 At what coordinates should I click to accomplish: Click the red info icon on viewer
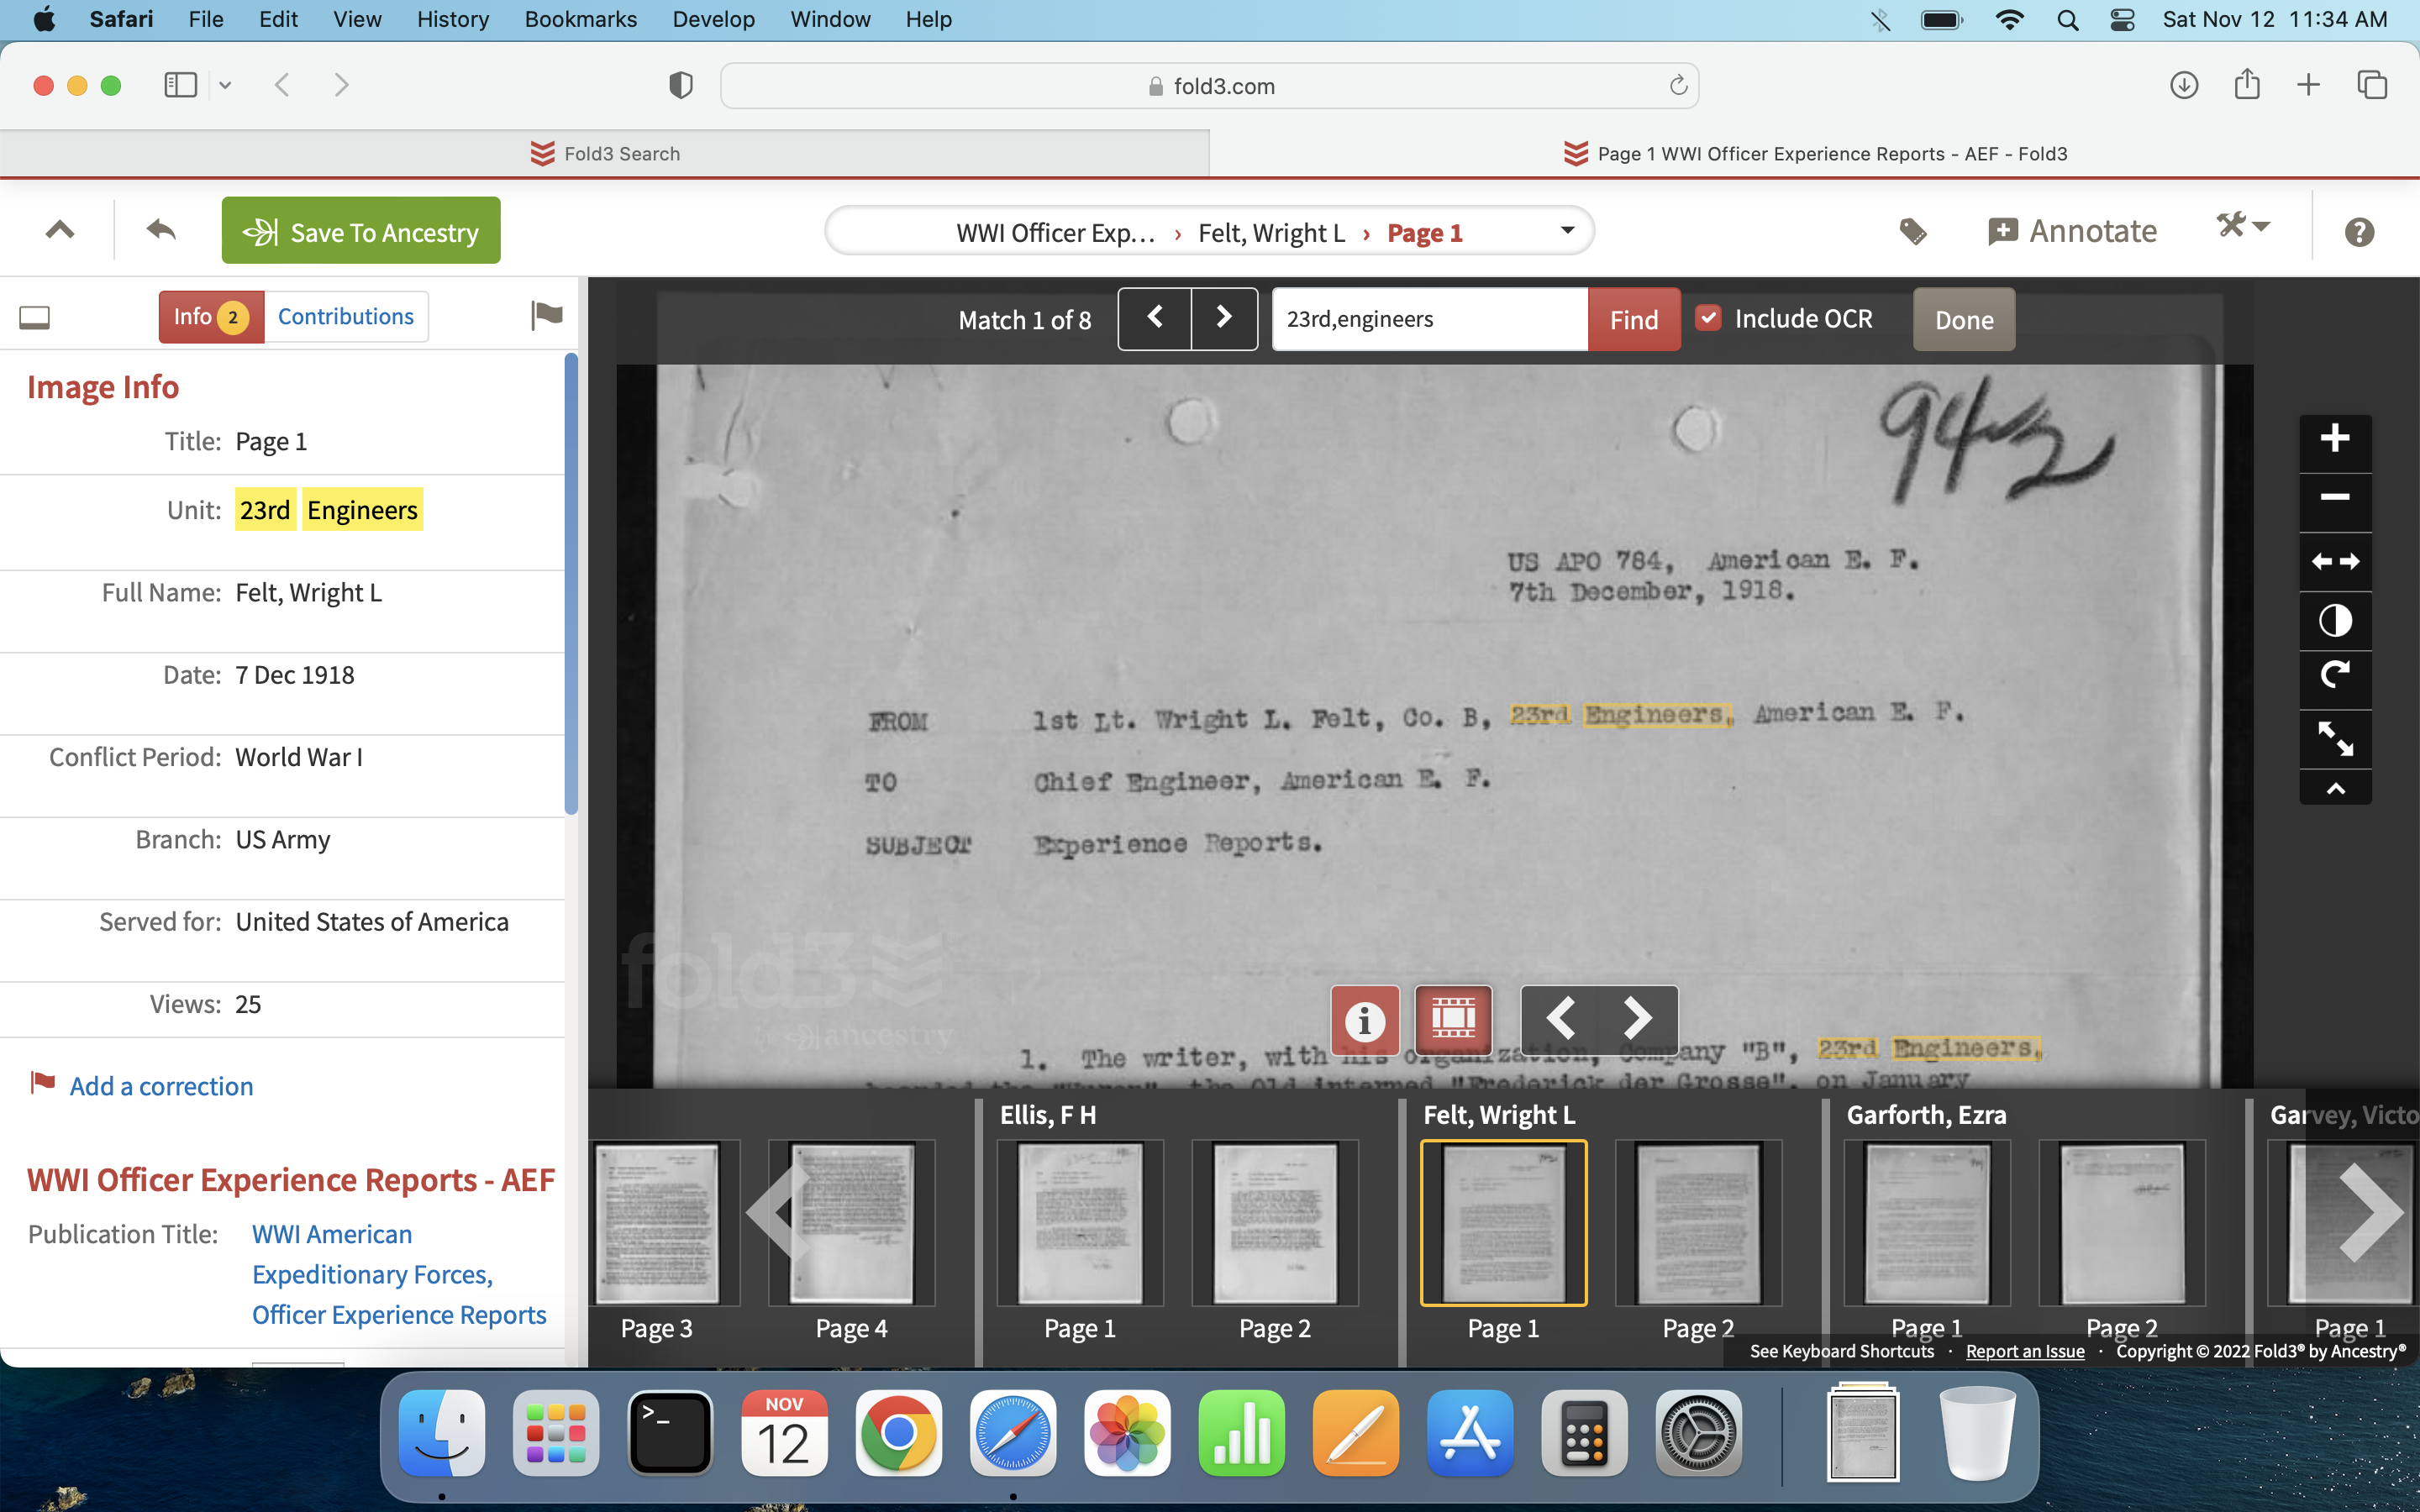point(1364,1020)
